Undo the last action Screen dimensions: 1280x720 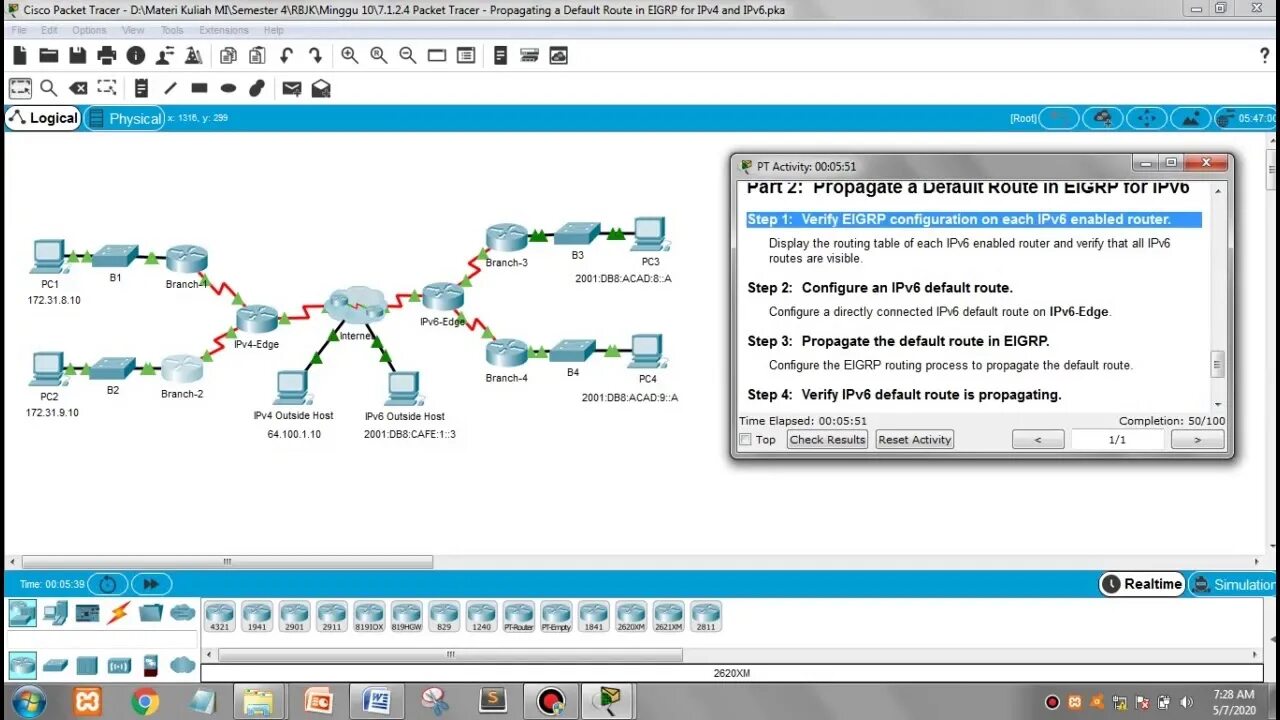click(286, 55)
